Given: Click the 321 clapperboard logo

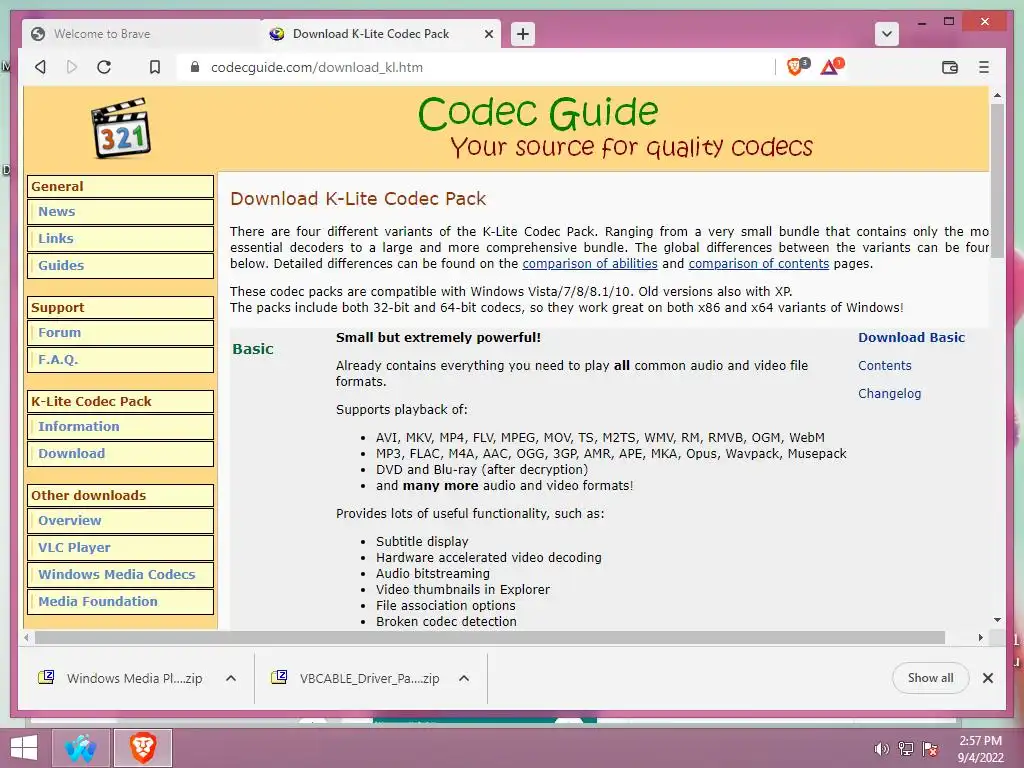Looking at the screenshot, I should click(x=121, y=128).
